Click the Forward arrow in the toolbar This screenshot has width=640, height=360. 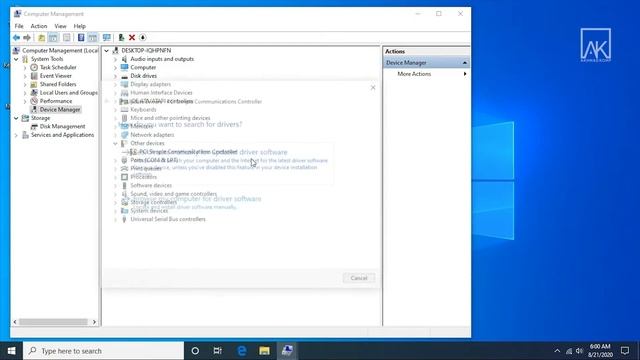(27, 38)
